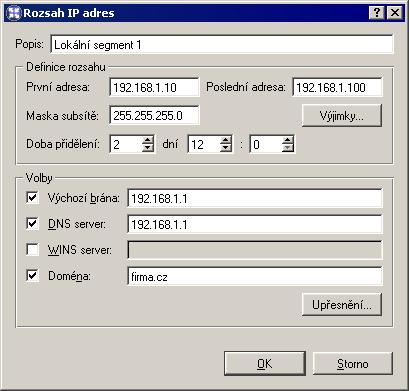Uncheck the DNS server checkbox
The height and width of the screenshot is (391, 409).
[x=32, y=224]
